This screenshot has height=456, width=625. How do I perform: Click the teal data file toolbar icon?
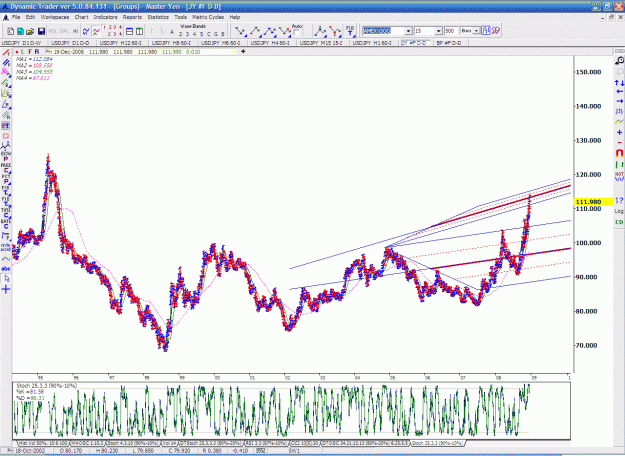tap(20, 31)
